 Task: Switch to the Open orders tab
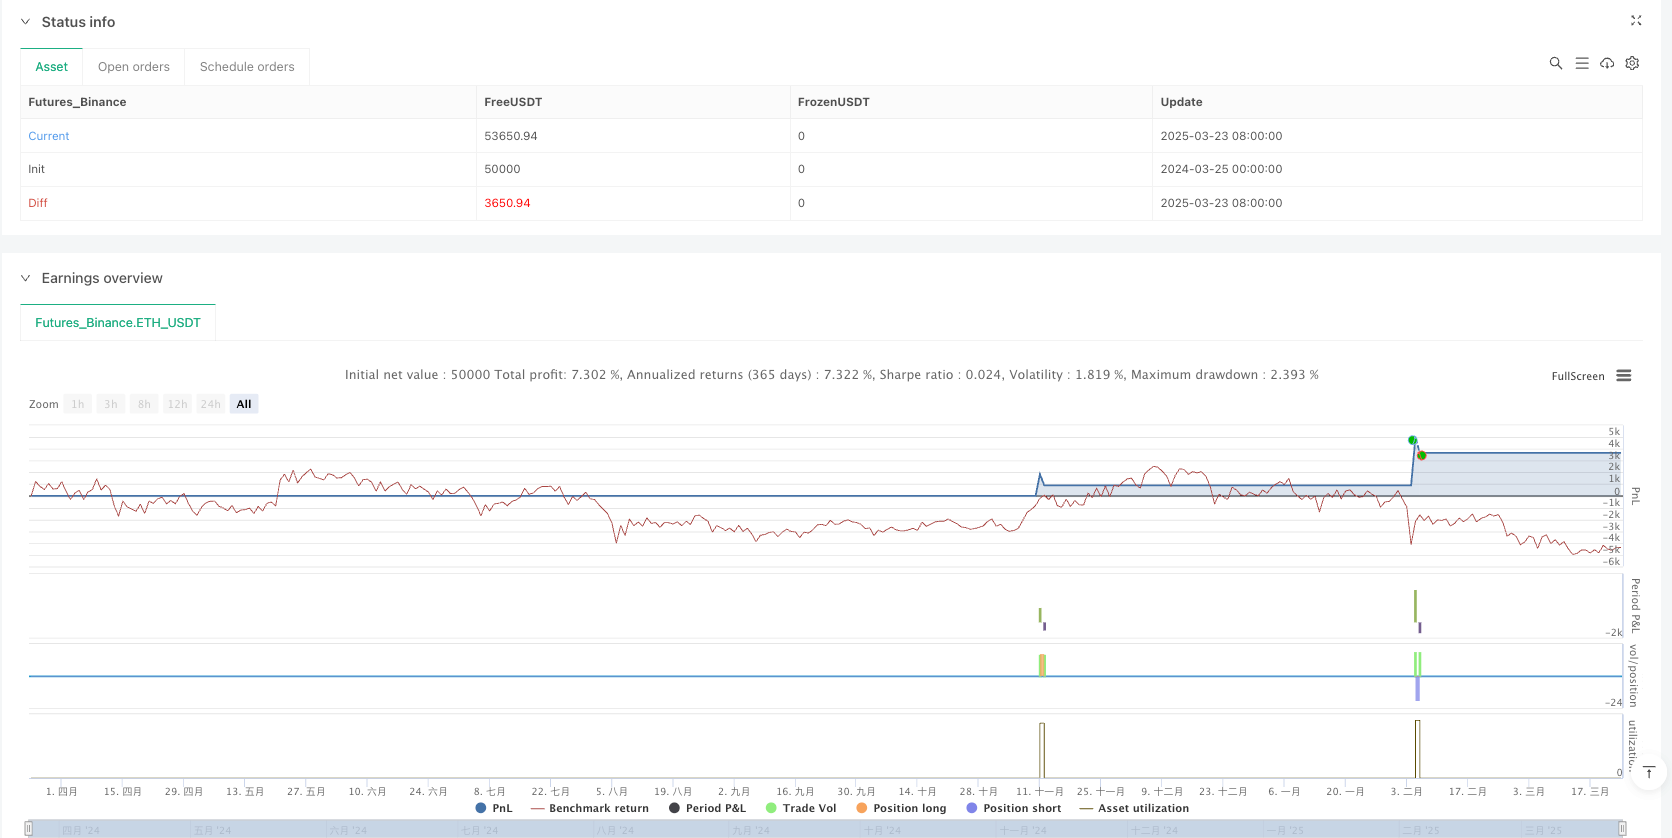point(134,67)
